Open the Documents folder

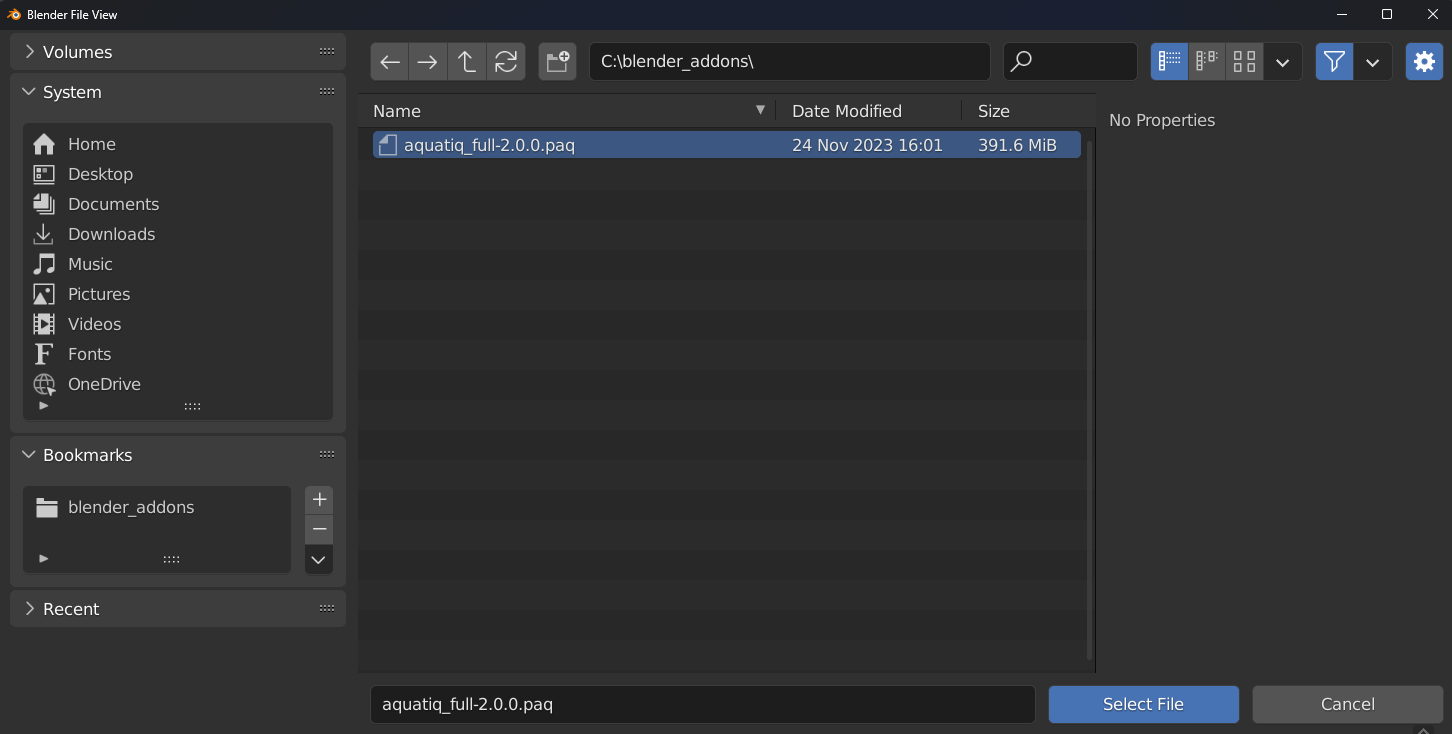113,203
